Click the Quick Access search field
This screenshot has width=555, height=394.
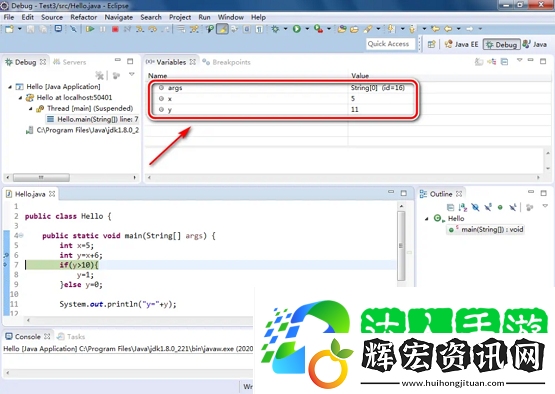(390, 44)
